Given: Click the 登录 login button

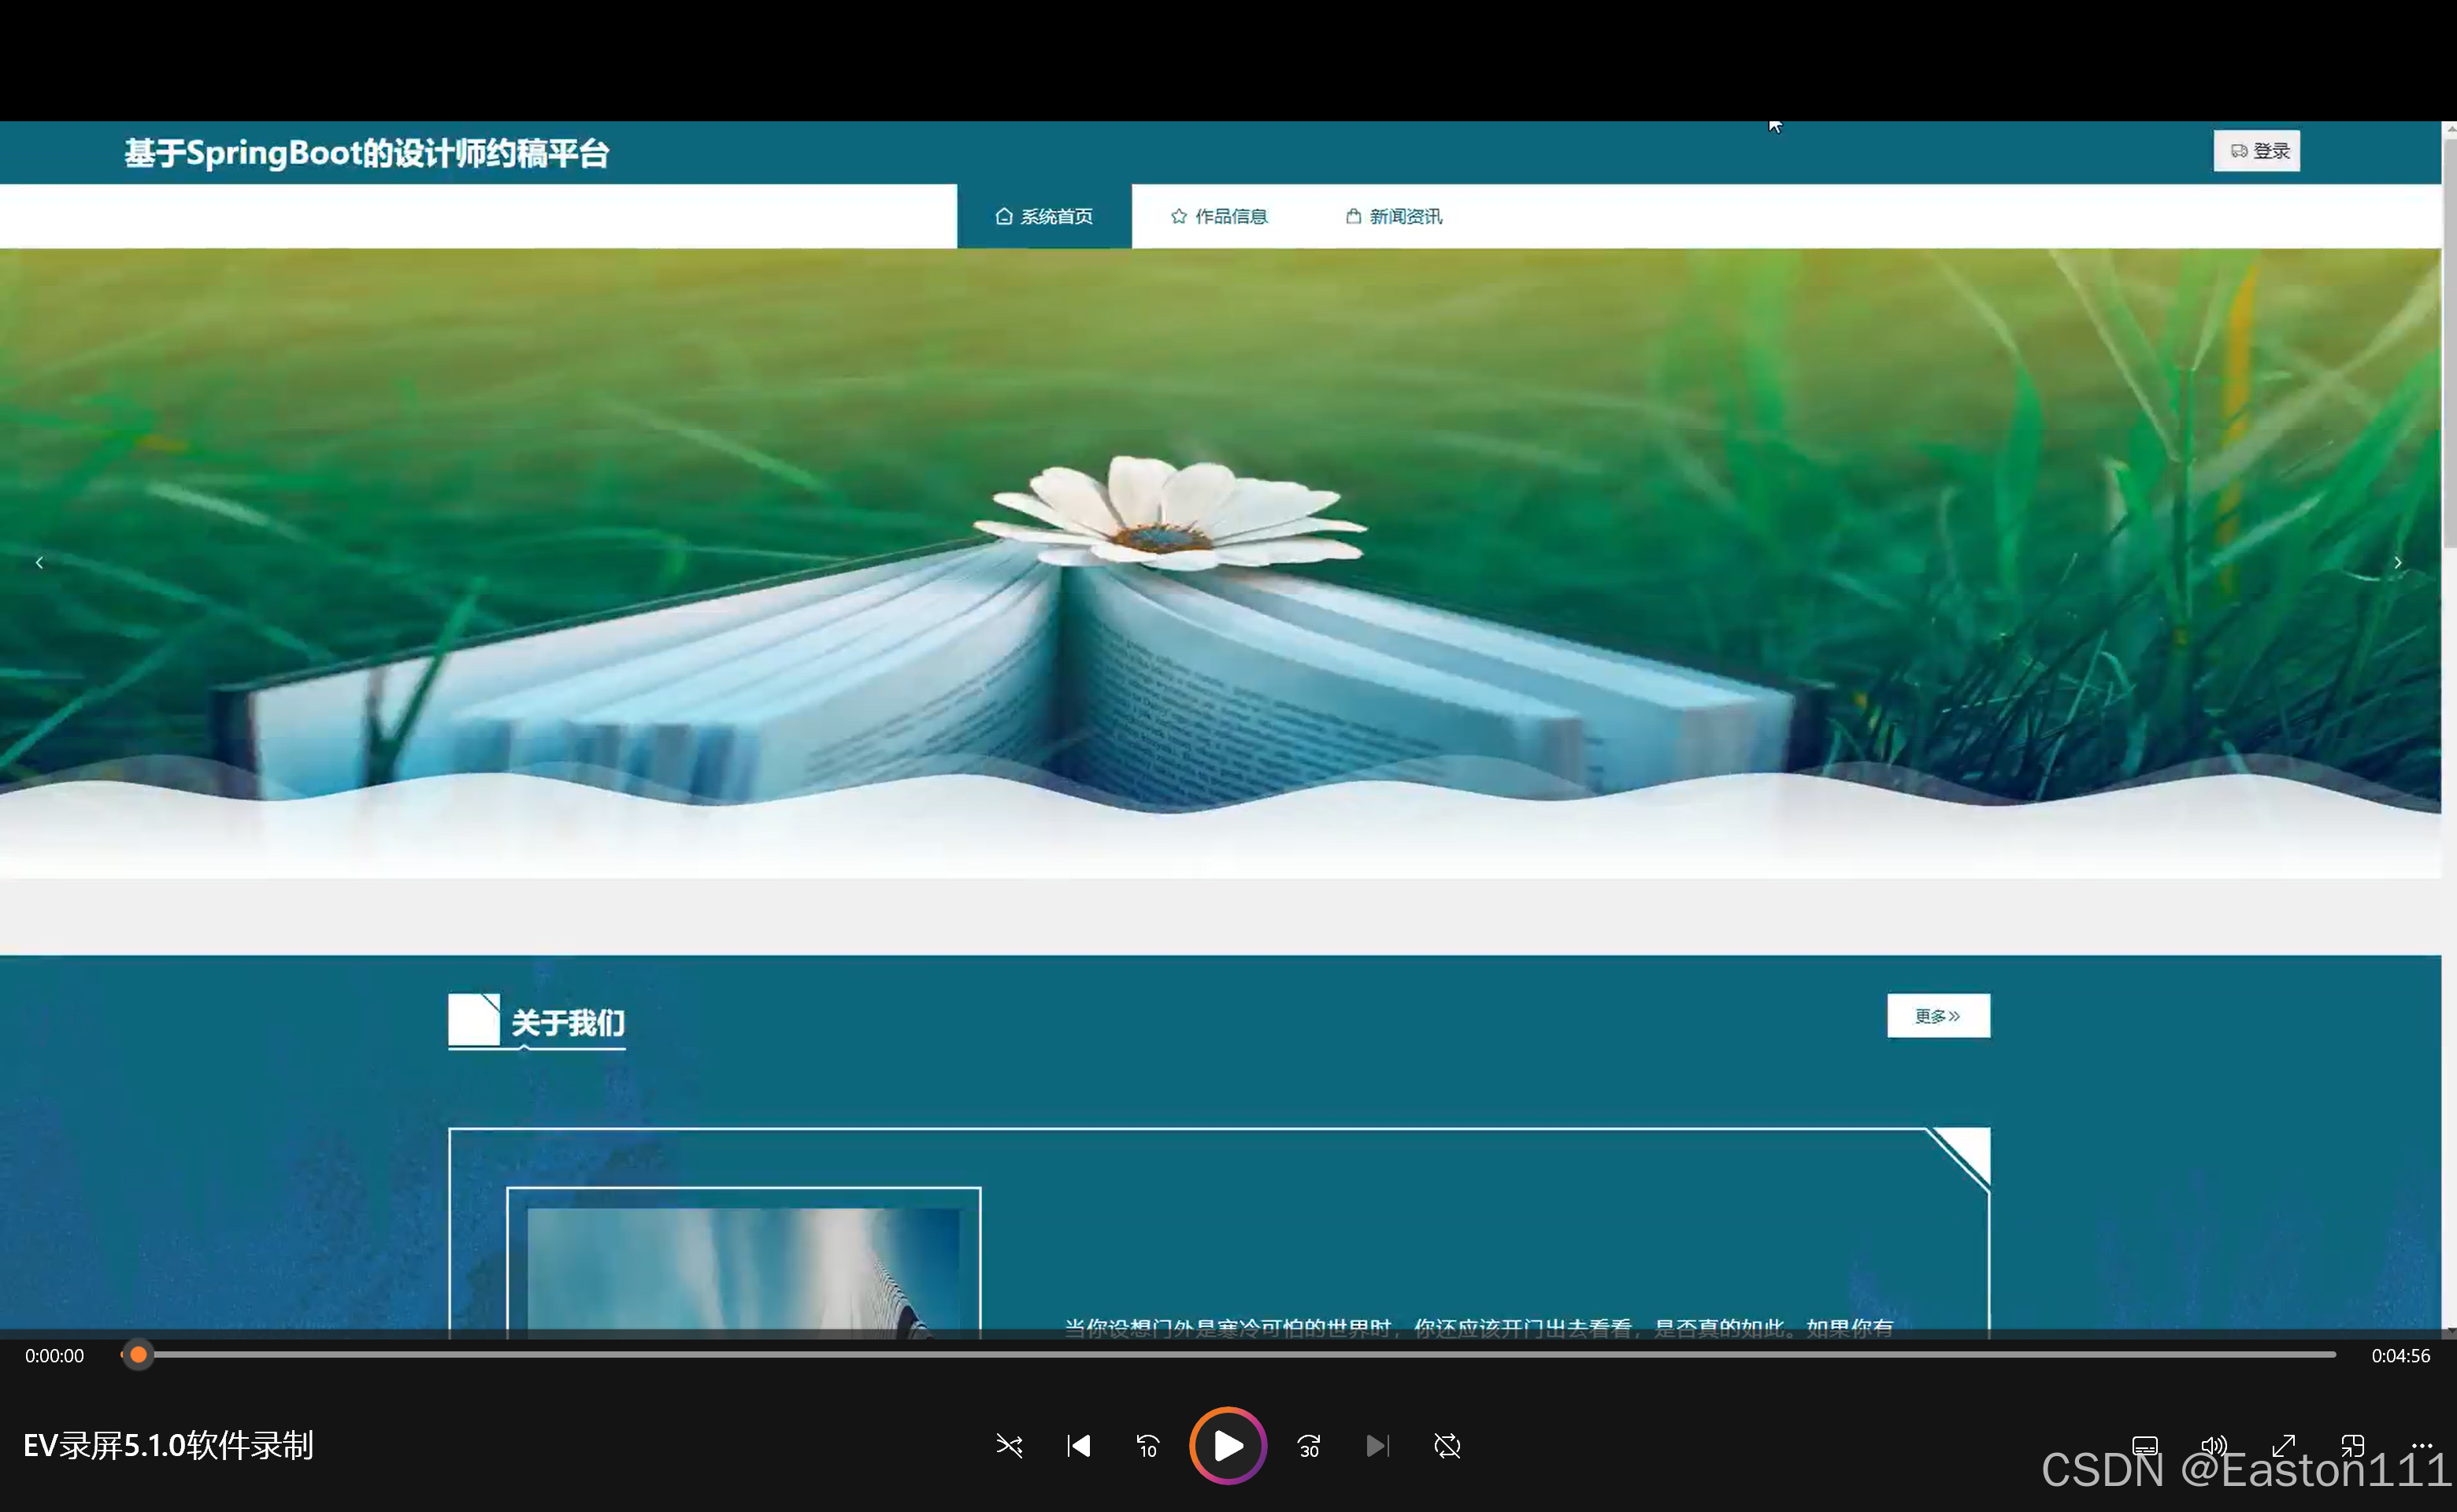Looking at the screenshot, I should pyautogui.click(x=2256, y=151).
